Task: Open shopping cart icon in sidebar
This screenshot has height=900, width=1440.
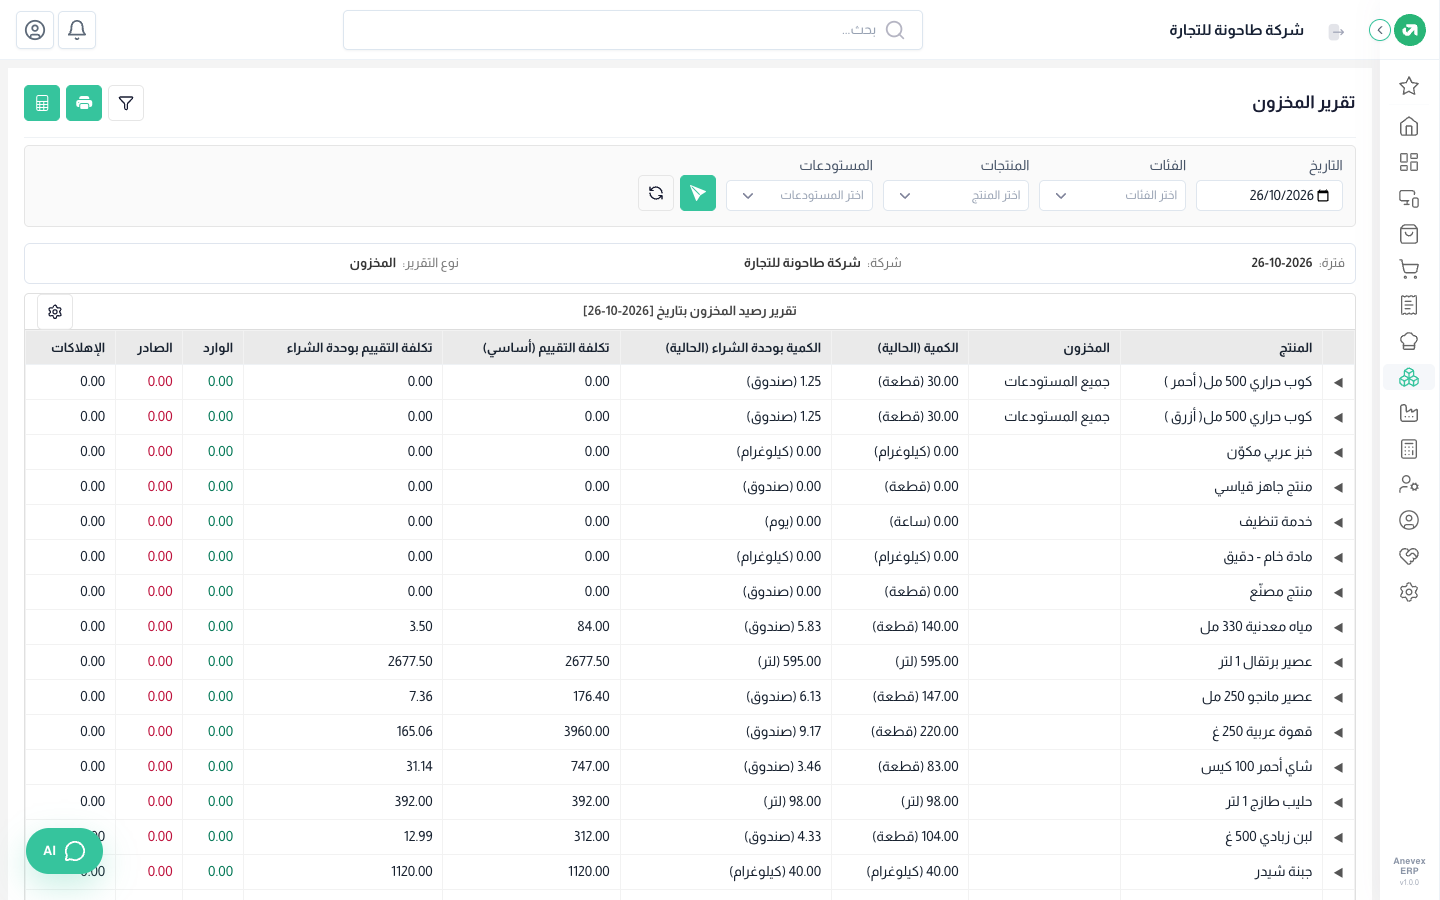Action: click(x=1409, y=269)
